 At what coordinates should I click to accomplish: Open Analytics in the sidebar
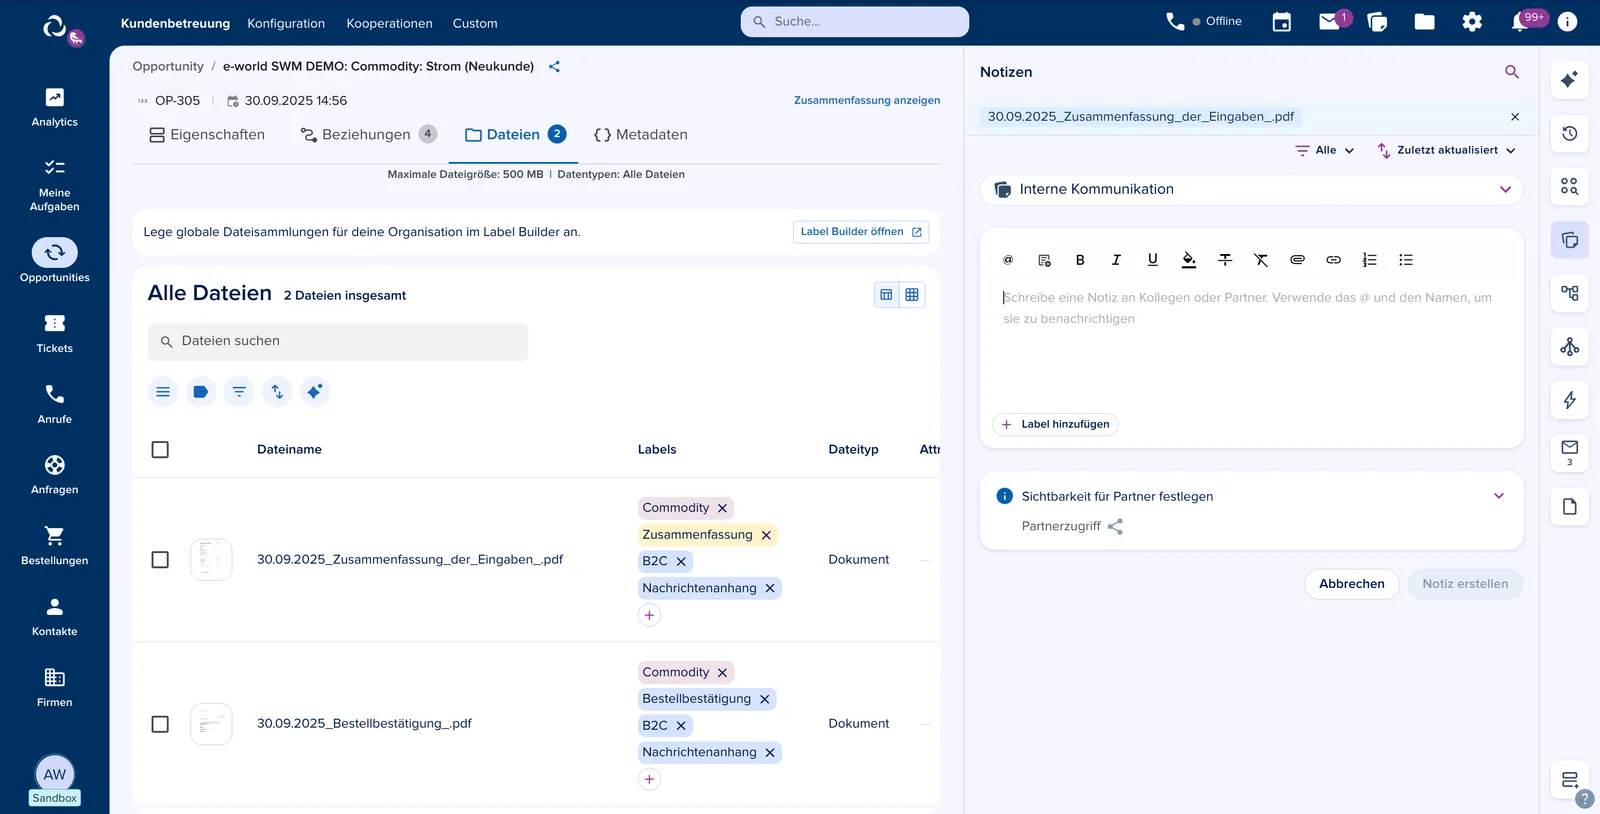click(54, 108)
